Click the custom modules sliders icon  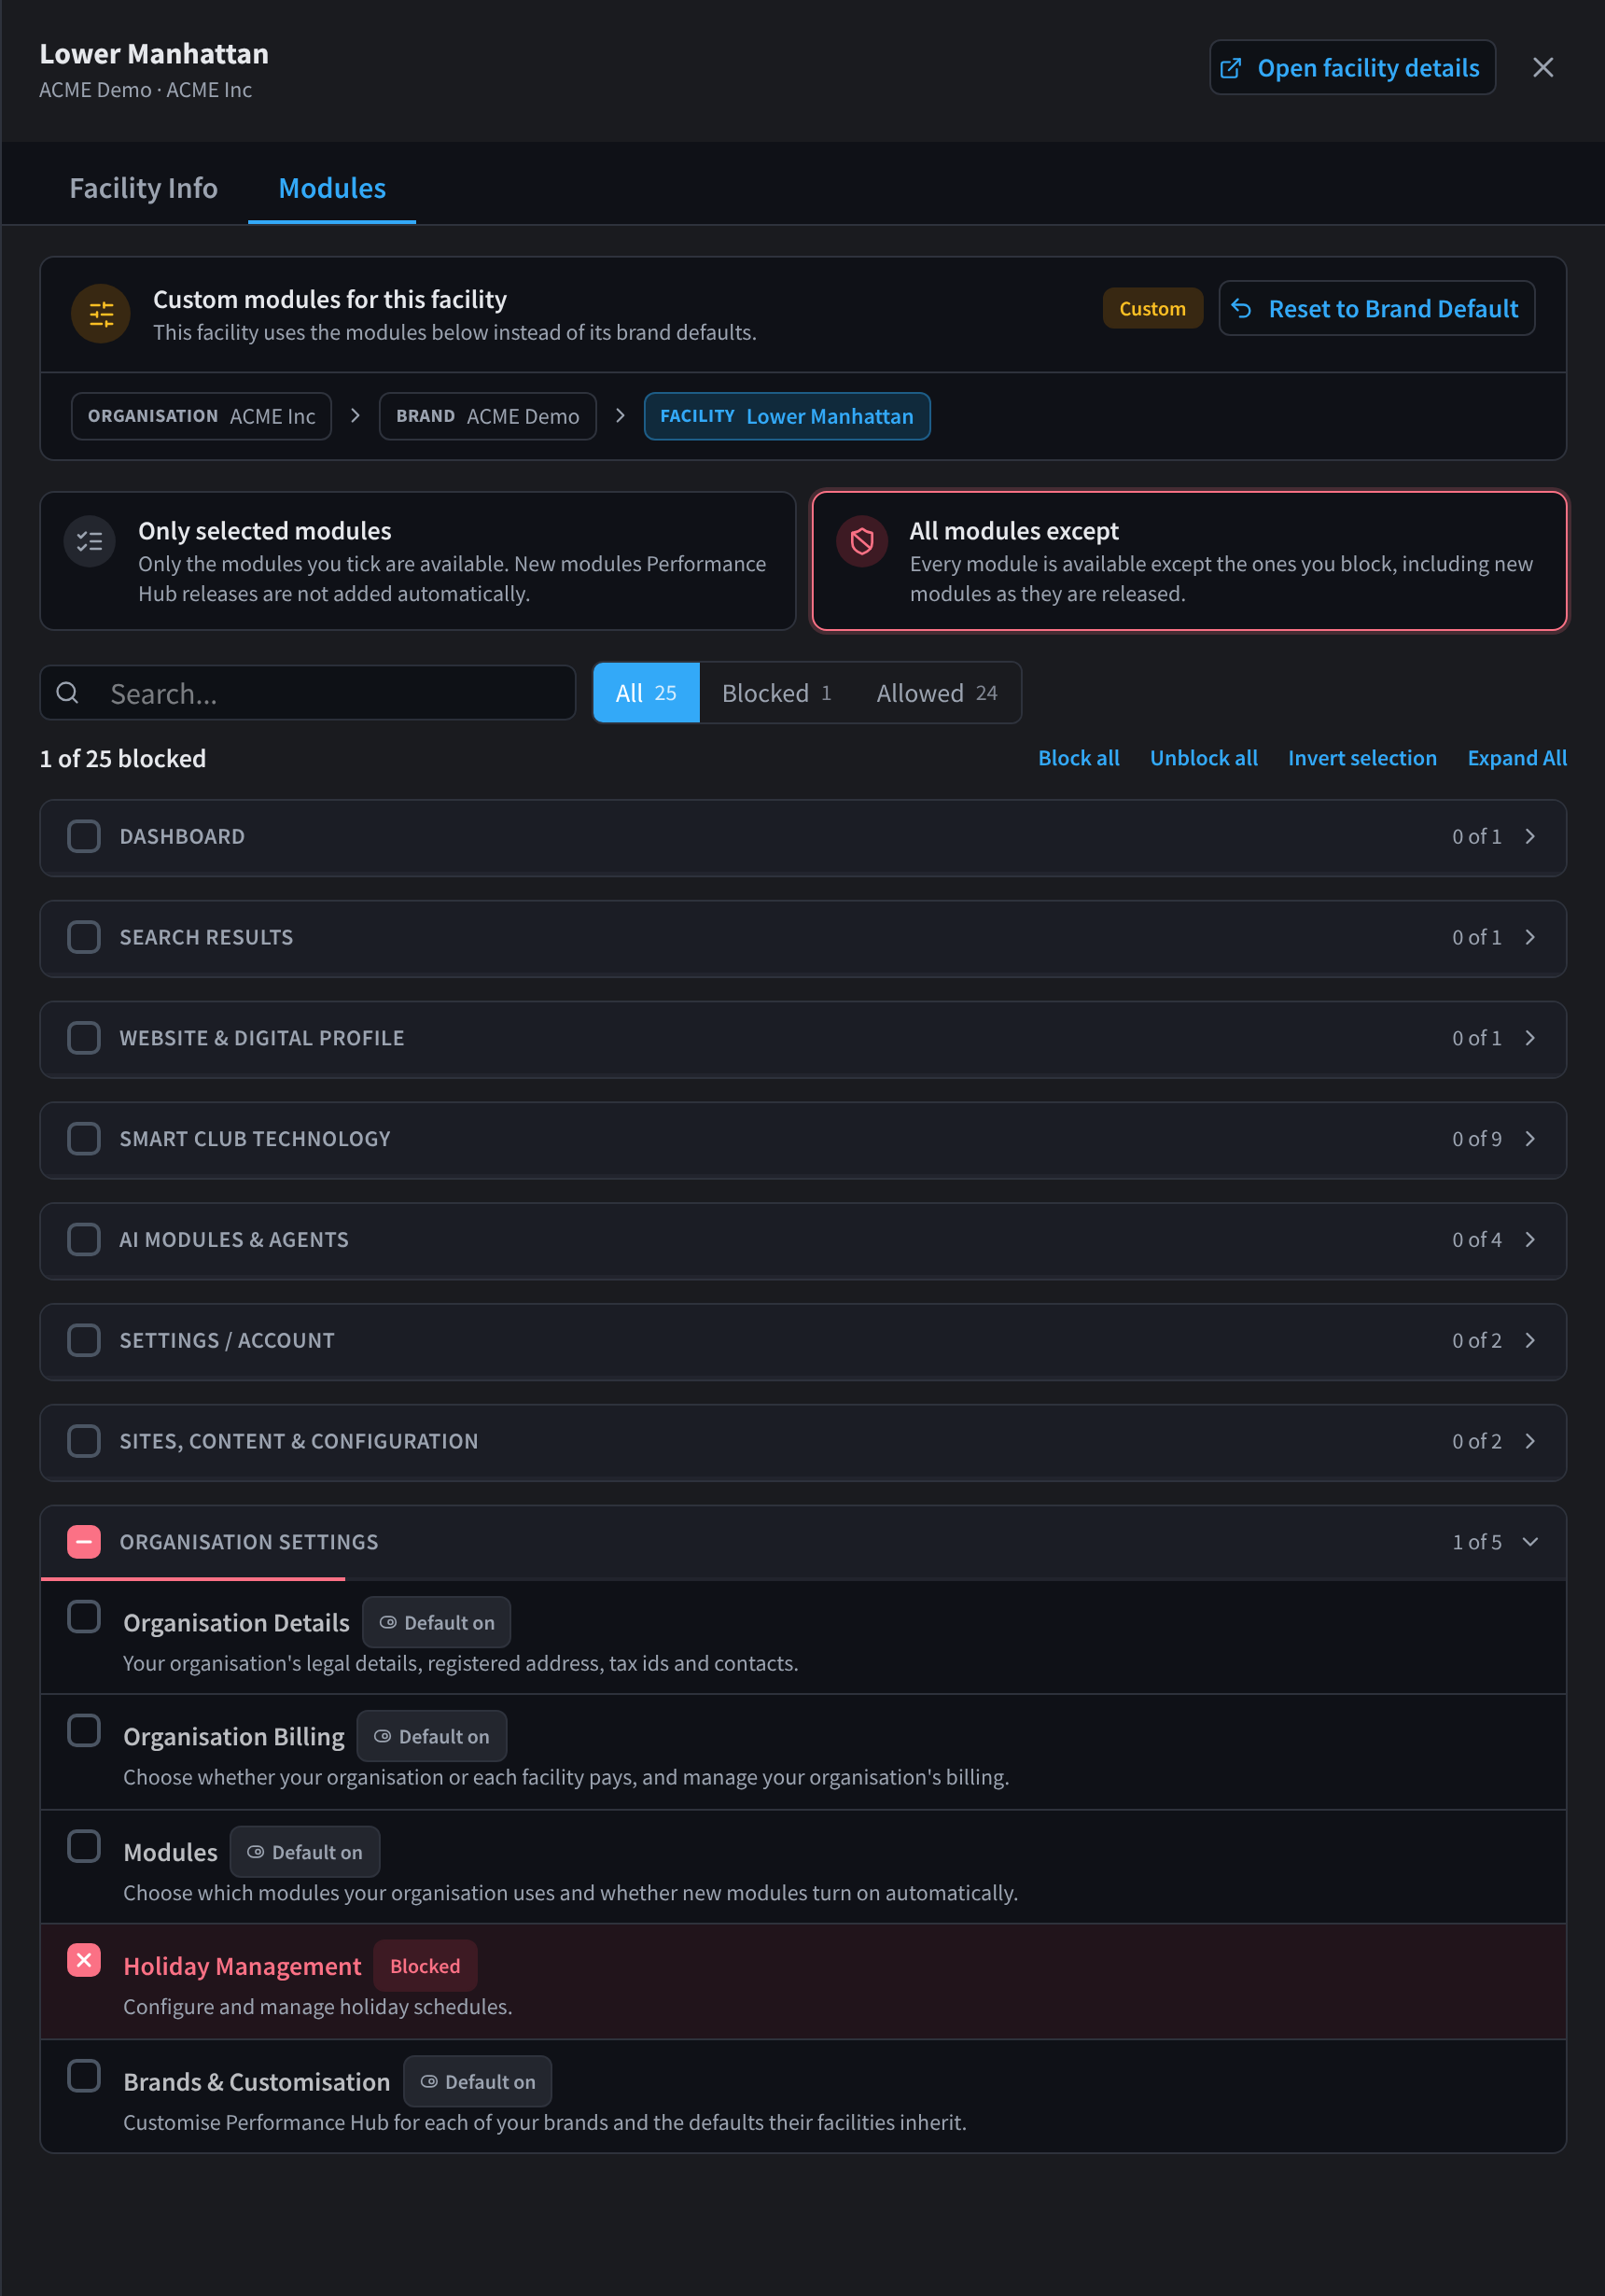pyautogui.click(x=101, y=315)
